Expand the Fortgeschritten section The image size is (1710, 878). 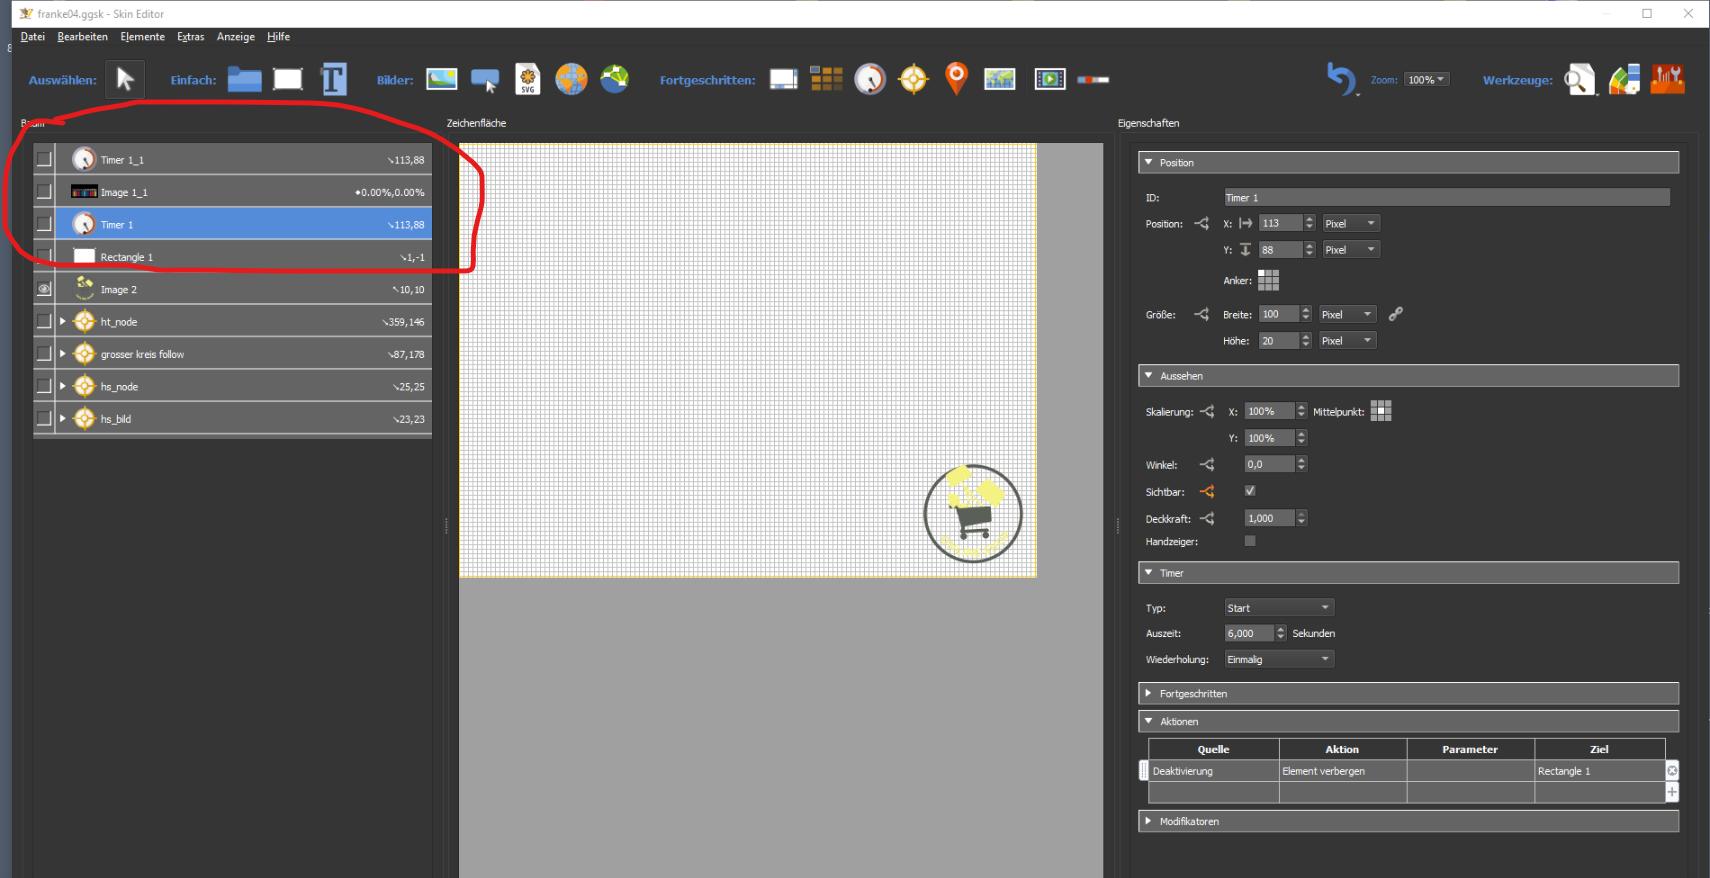(1408, 693)
